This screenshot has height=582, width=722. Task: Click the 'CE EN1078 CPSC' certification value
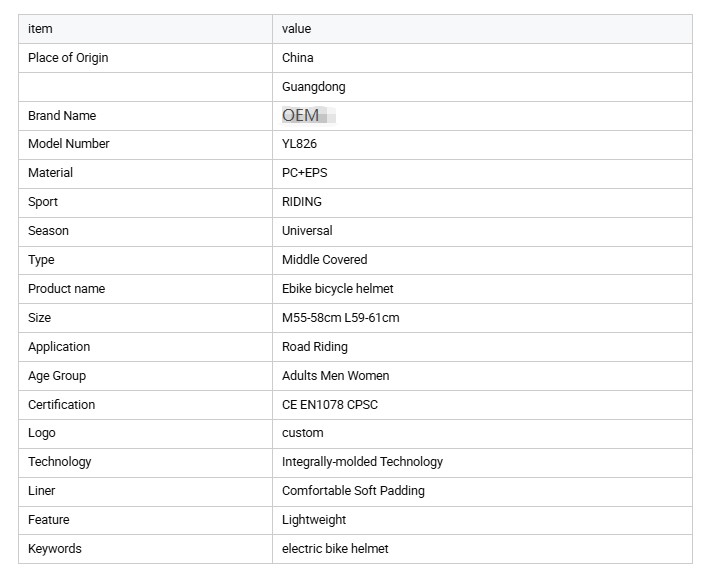click(x=330, y=405)
